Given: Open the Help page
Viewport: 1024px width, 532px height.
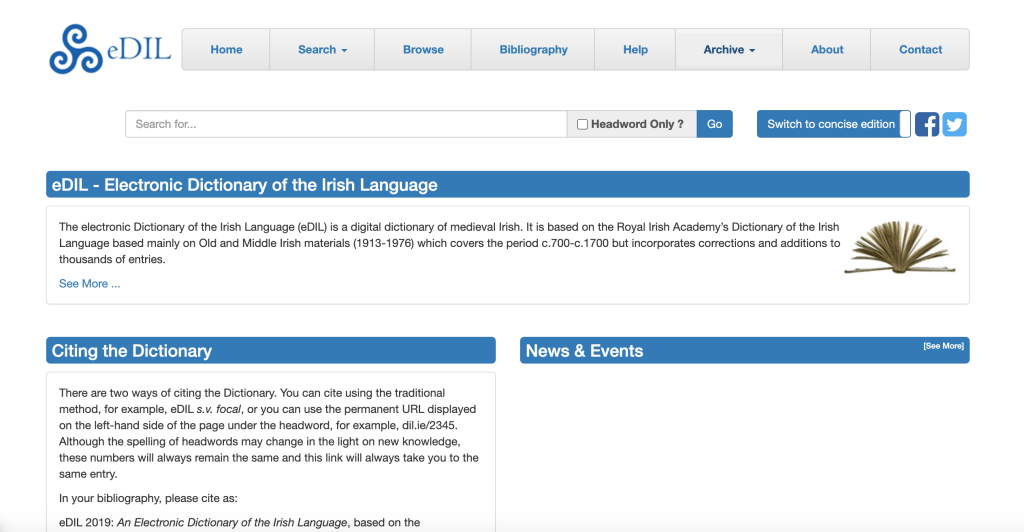Looking at the screenshot, I should [635, 49].
